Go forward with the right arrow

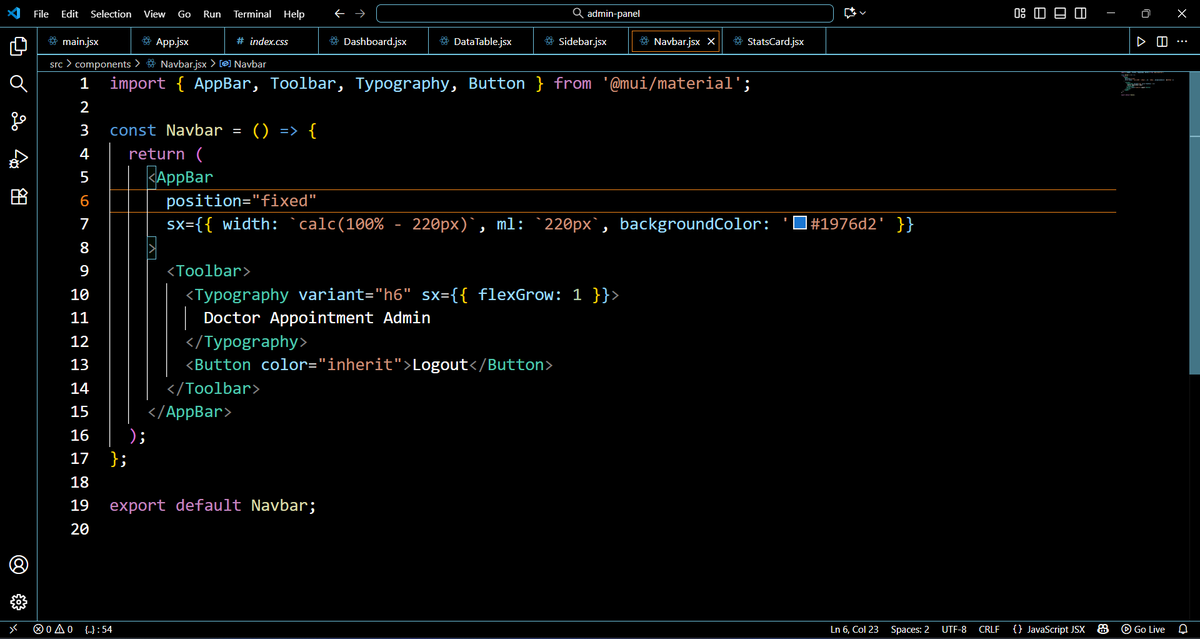[x=360, y=14]
